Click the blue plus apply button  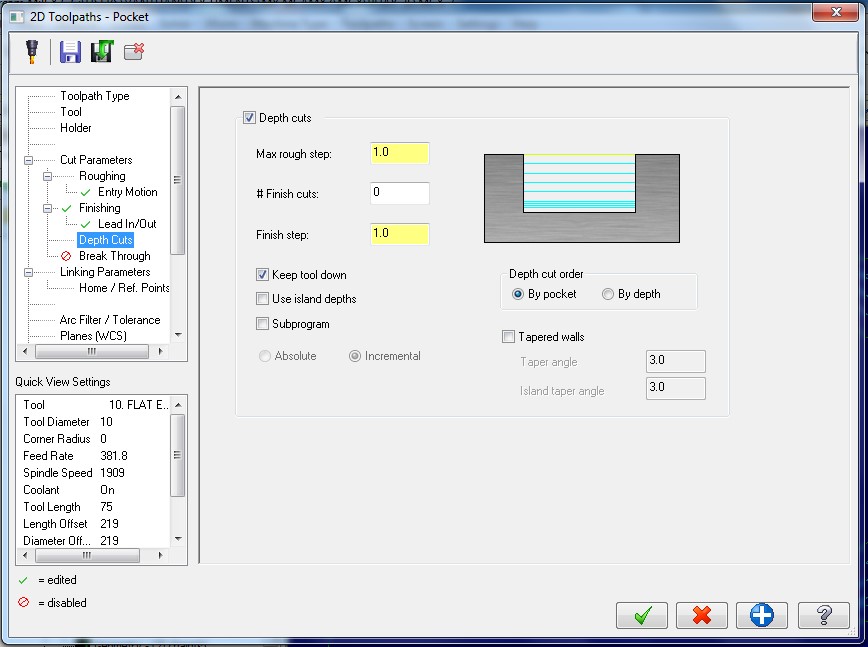pos(762,615)
